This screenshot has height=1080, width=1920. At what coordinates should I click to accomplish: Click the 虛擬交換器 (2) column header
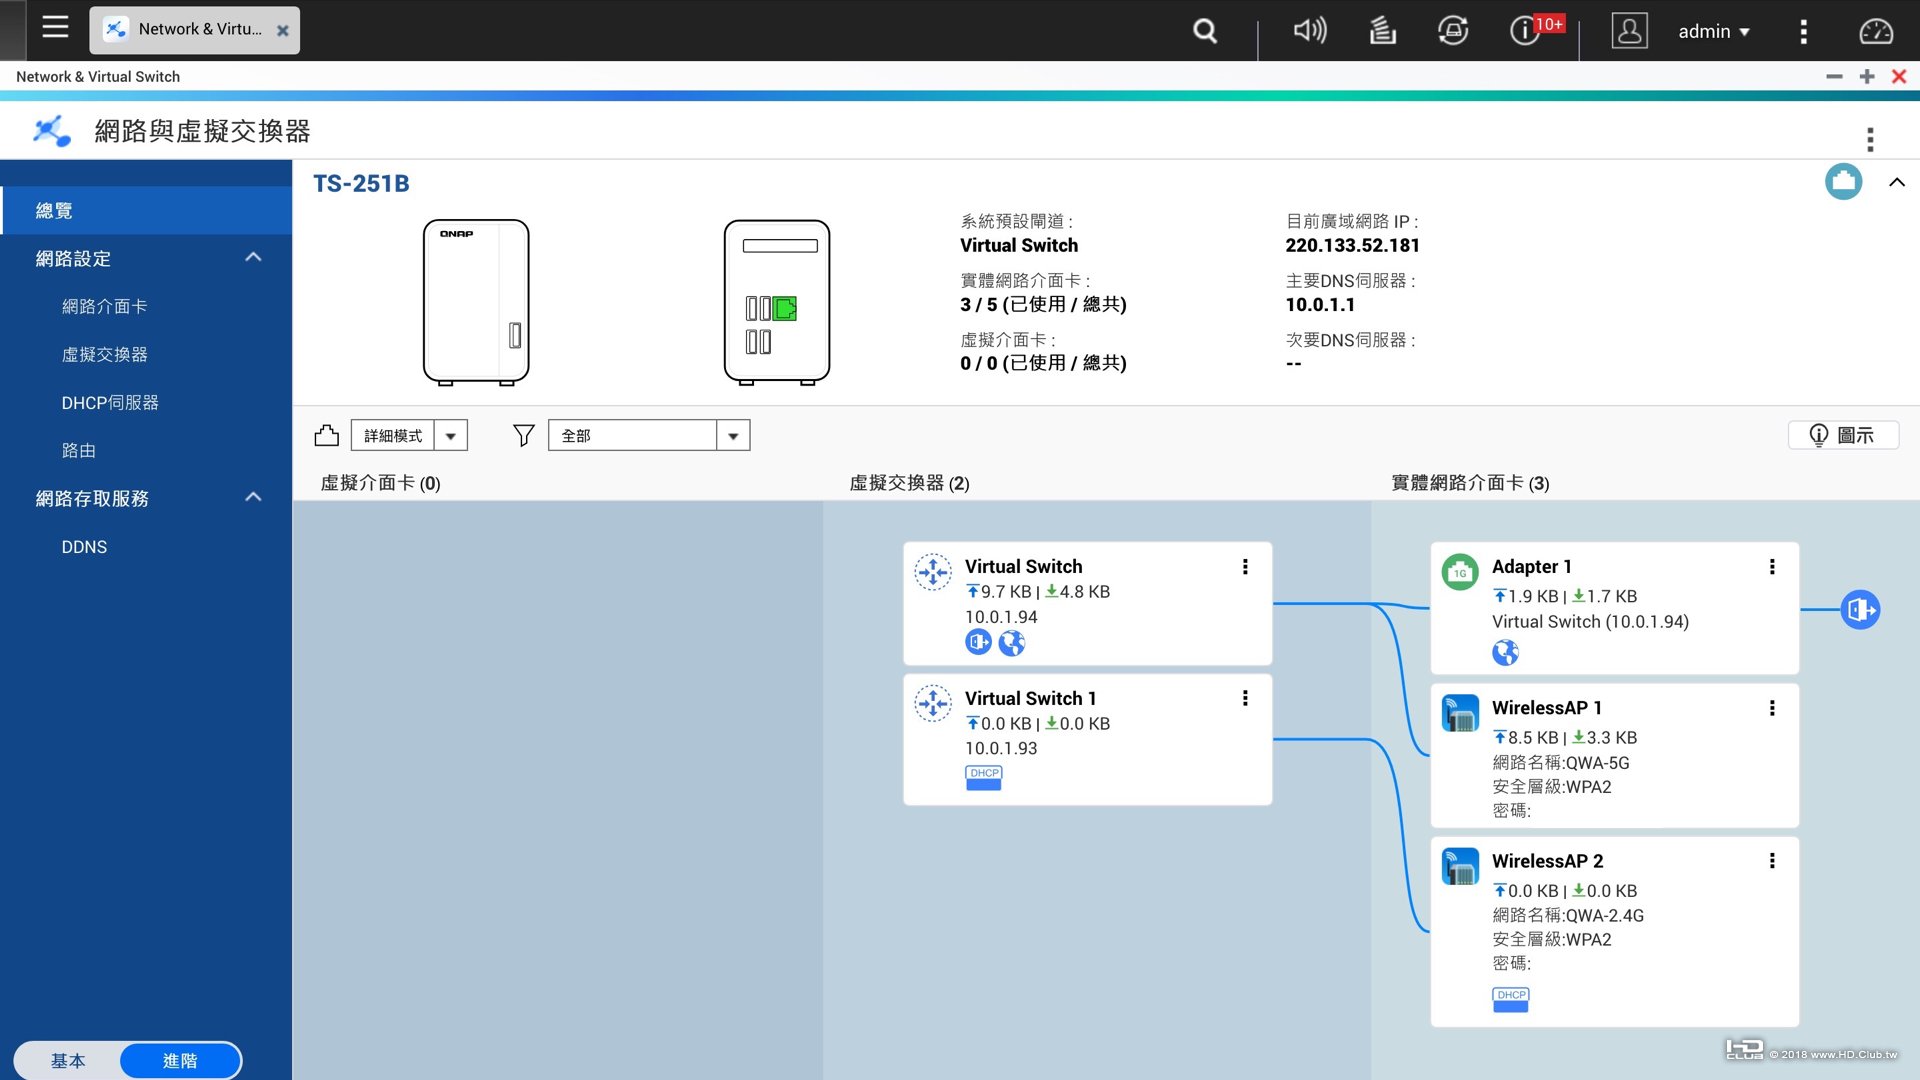[x=909, y=483]
